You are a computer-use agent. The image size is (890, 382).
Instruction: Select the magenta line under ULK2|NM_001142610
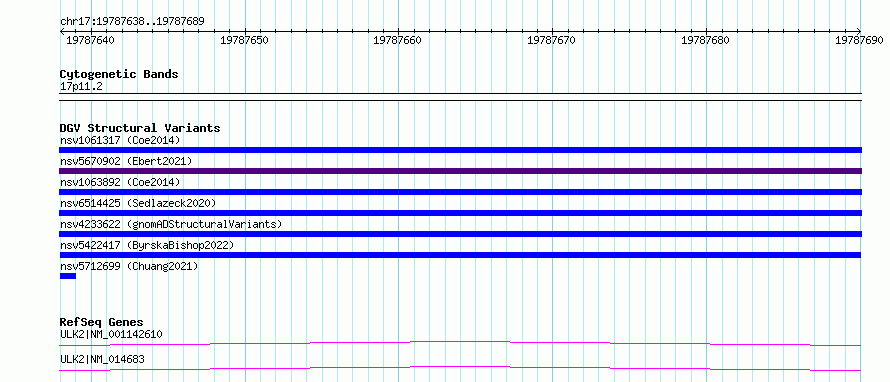click(x=460, y=343)
